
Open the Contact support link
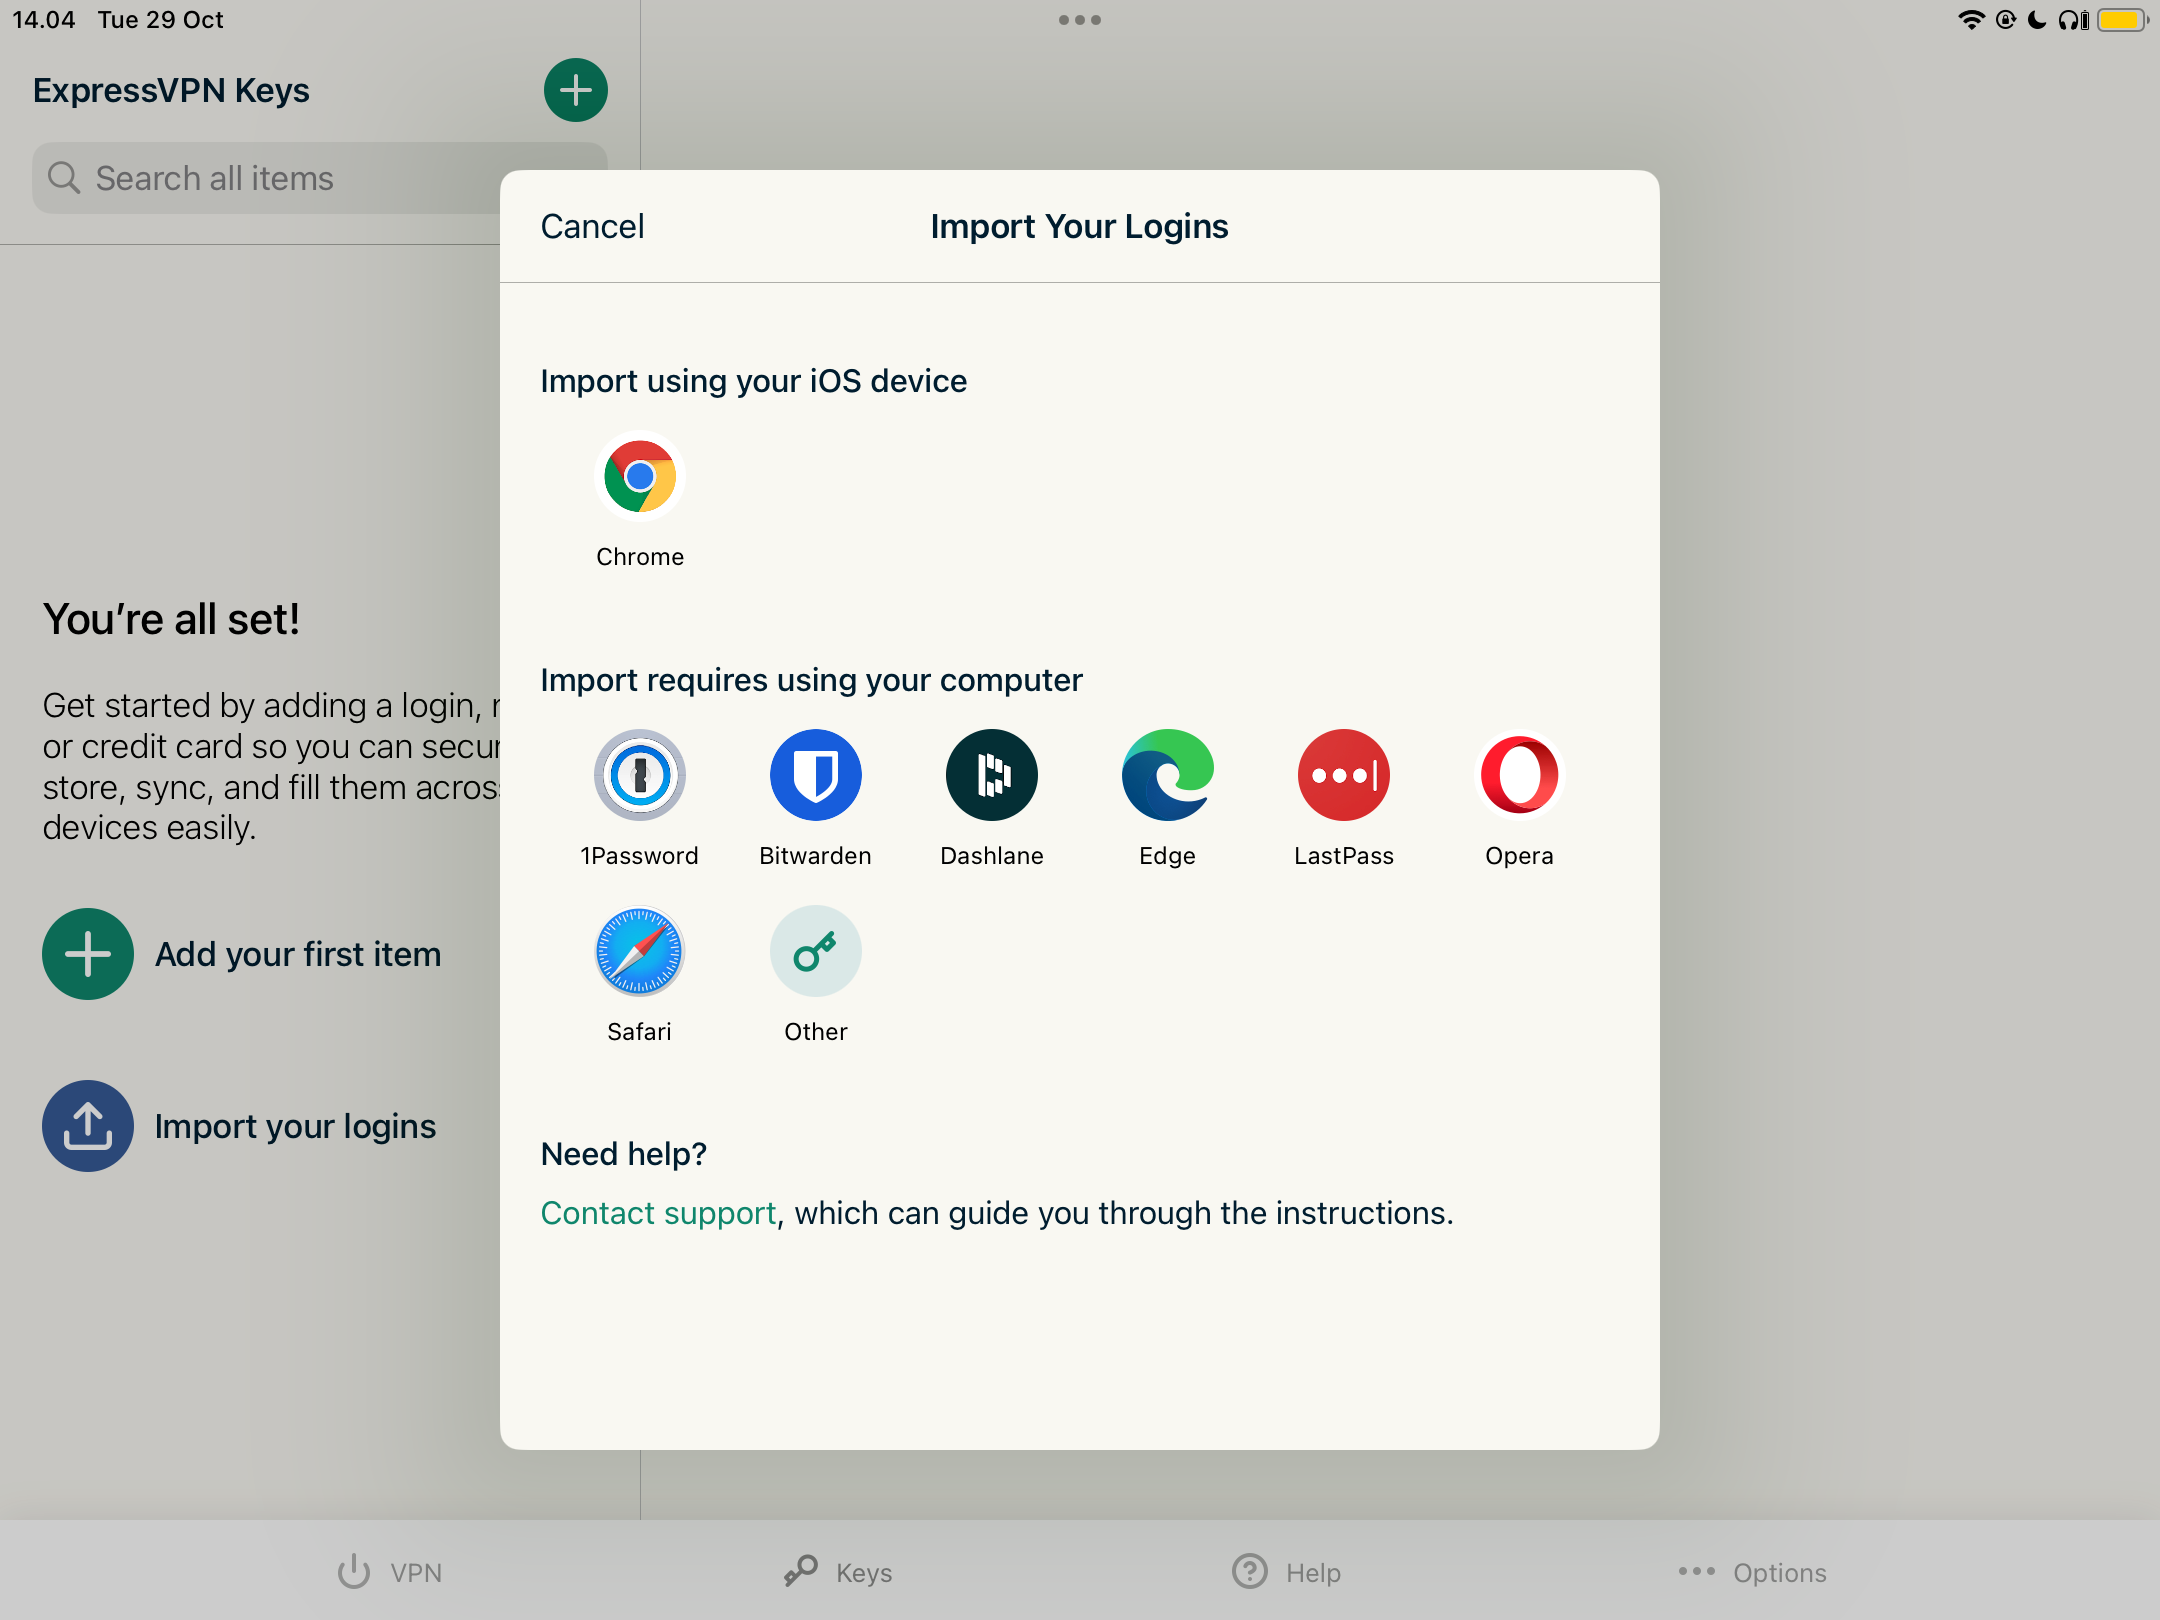(659, 1213)
